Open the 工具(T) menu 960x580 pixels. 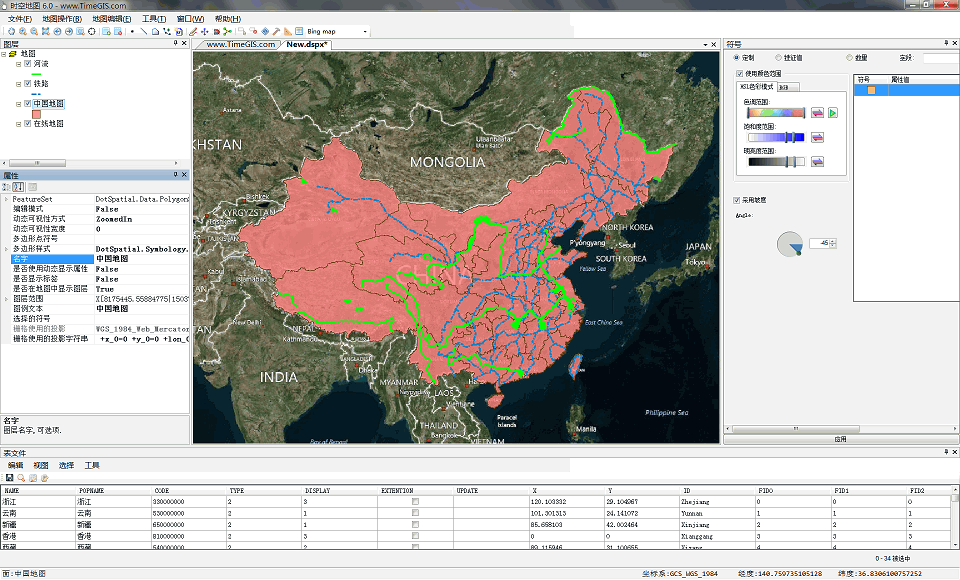pyautogui.click(x=154, y=19)
